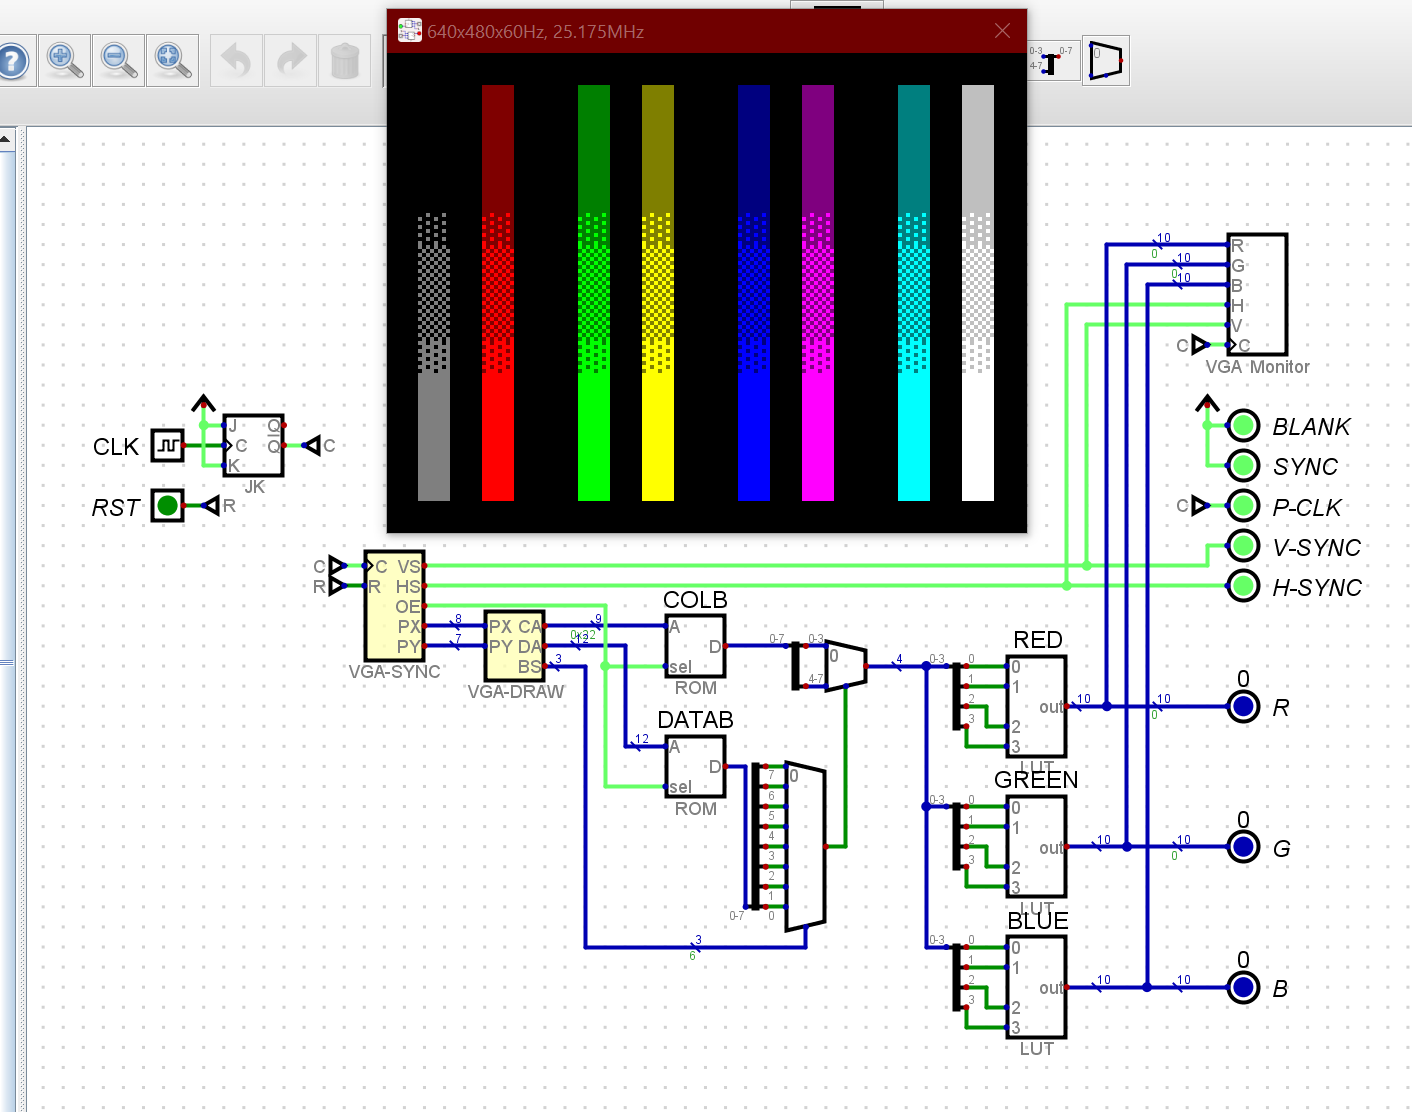
Task: Redo the undone change
Action: coord(291,61)
